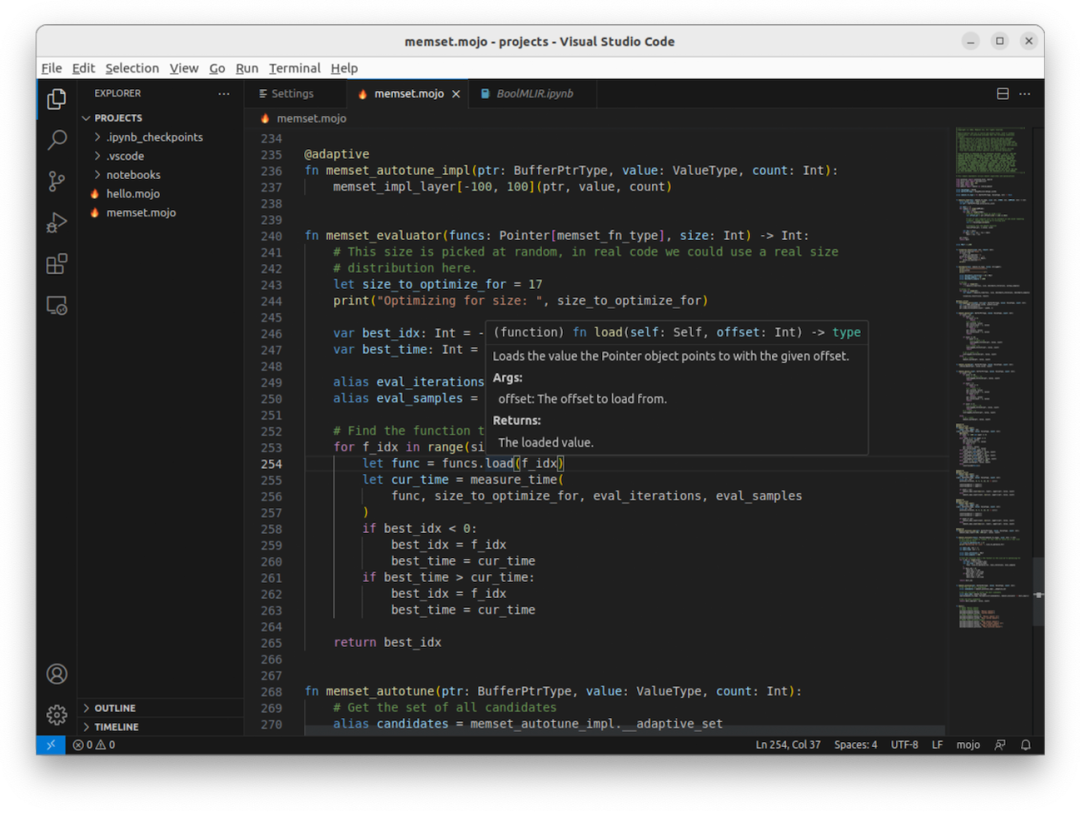Open the Run and Debug view
Screen dimensions: 1080x817
tap(57, 223)
